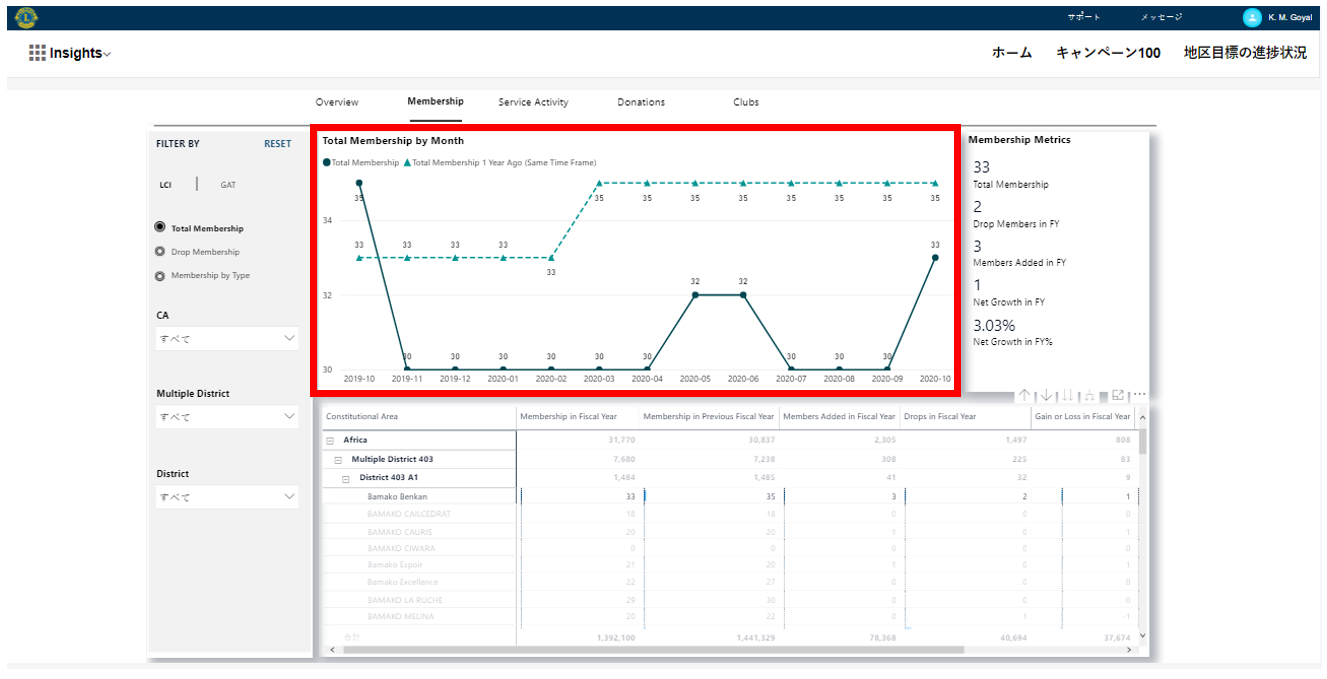The width and height of the screenshot is (1327, 679).
Task: Expand all down one hierarchy level icon
Action: (1090, 396)
